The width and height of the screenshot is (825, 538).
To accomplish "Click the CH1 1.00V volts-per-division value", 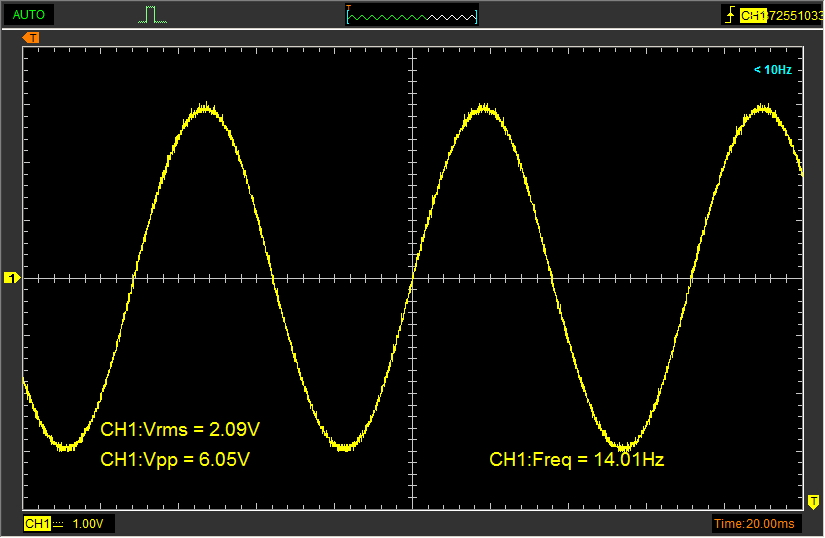I will pyautogui.click(x=88, y=524).
